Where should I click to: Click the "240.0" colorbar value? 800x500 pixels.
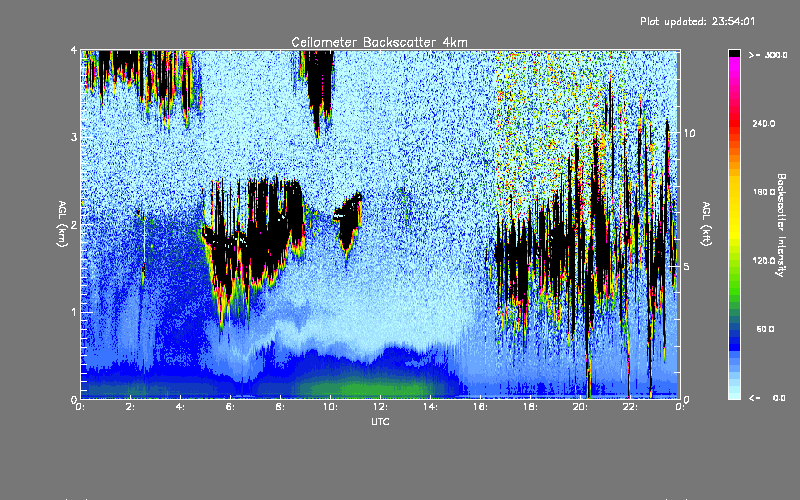[764, 123]
